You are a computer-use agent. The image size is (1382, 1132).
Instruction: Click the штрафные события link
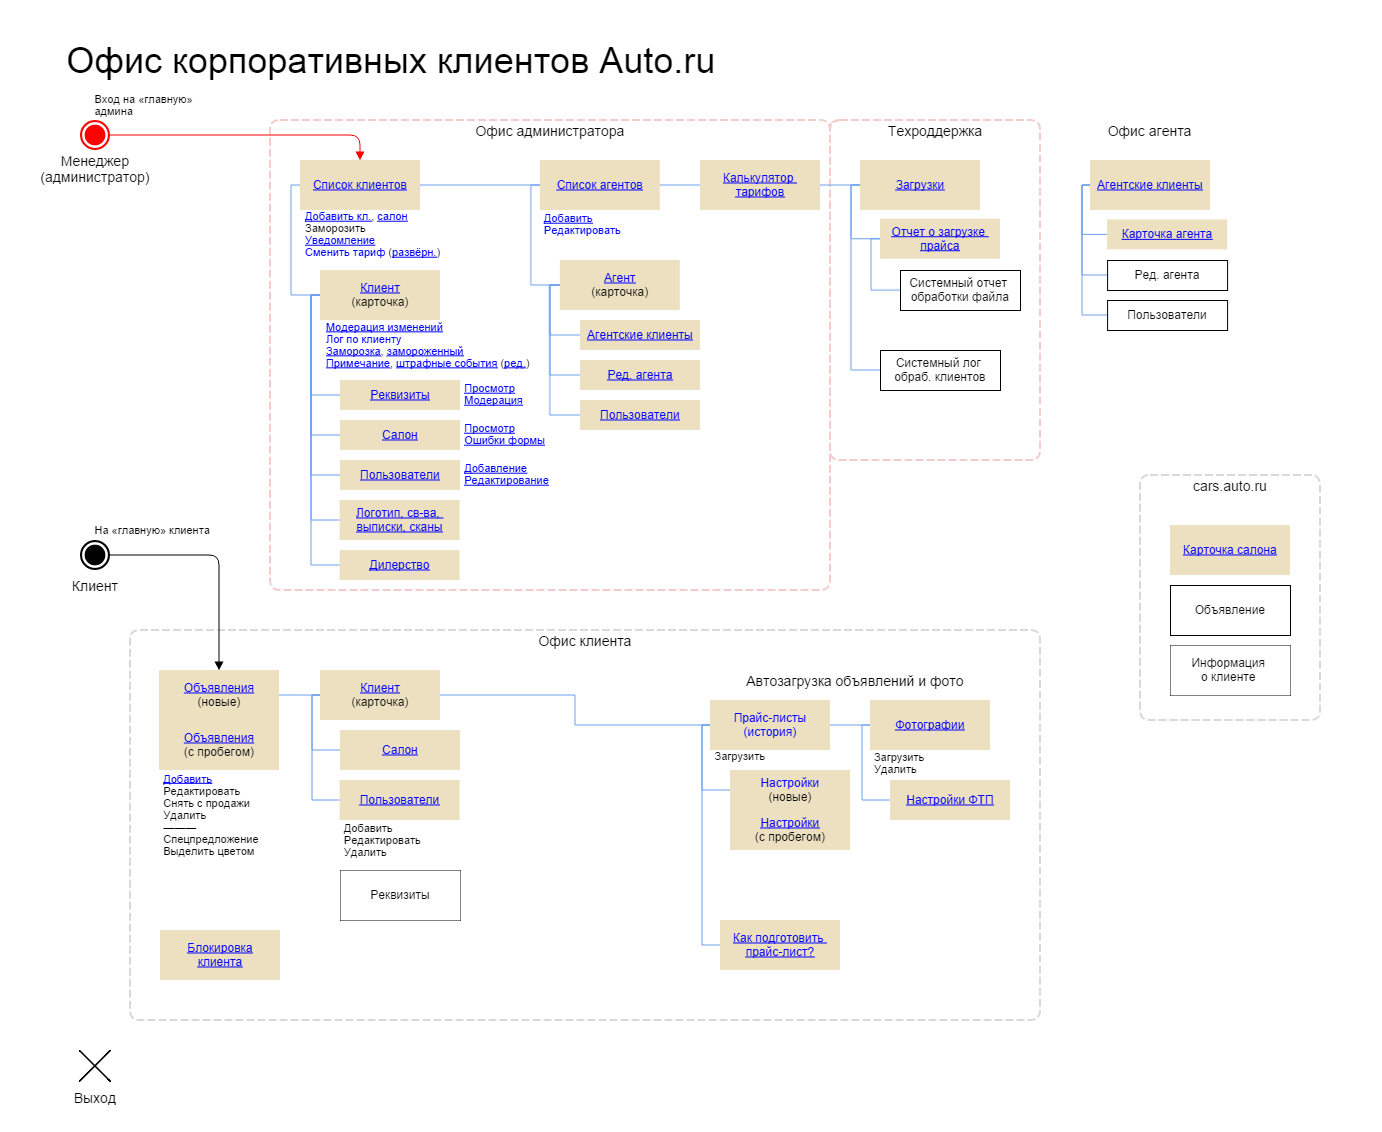[446, 363]
